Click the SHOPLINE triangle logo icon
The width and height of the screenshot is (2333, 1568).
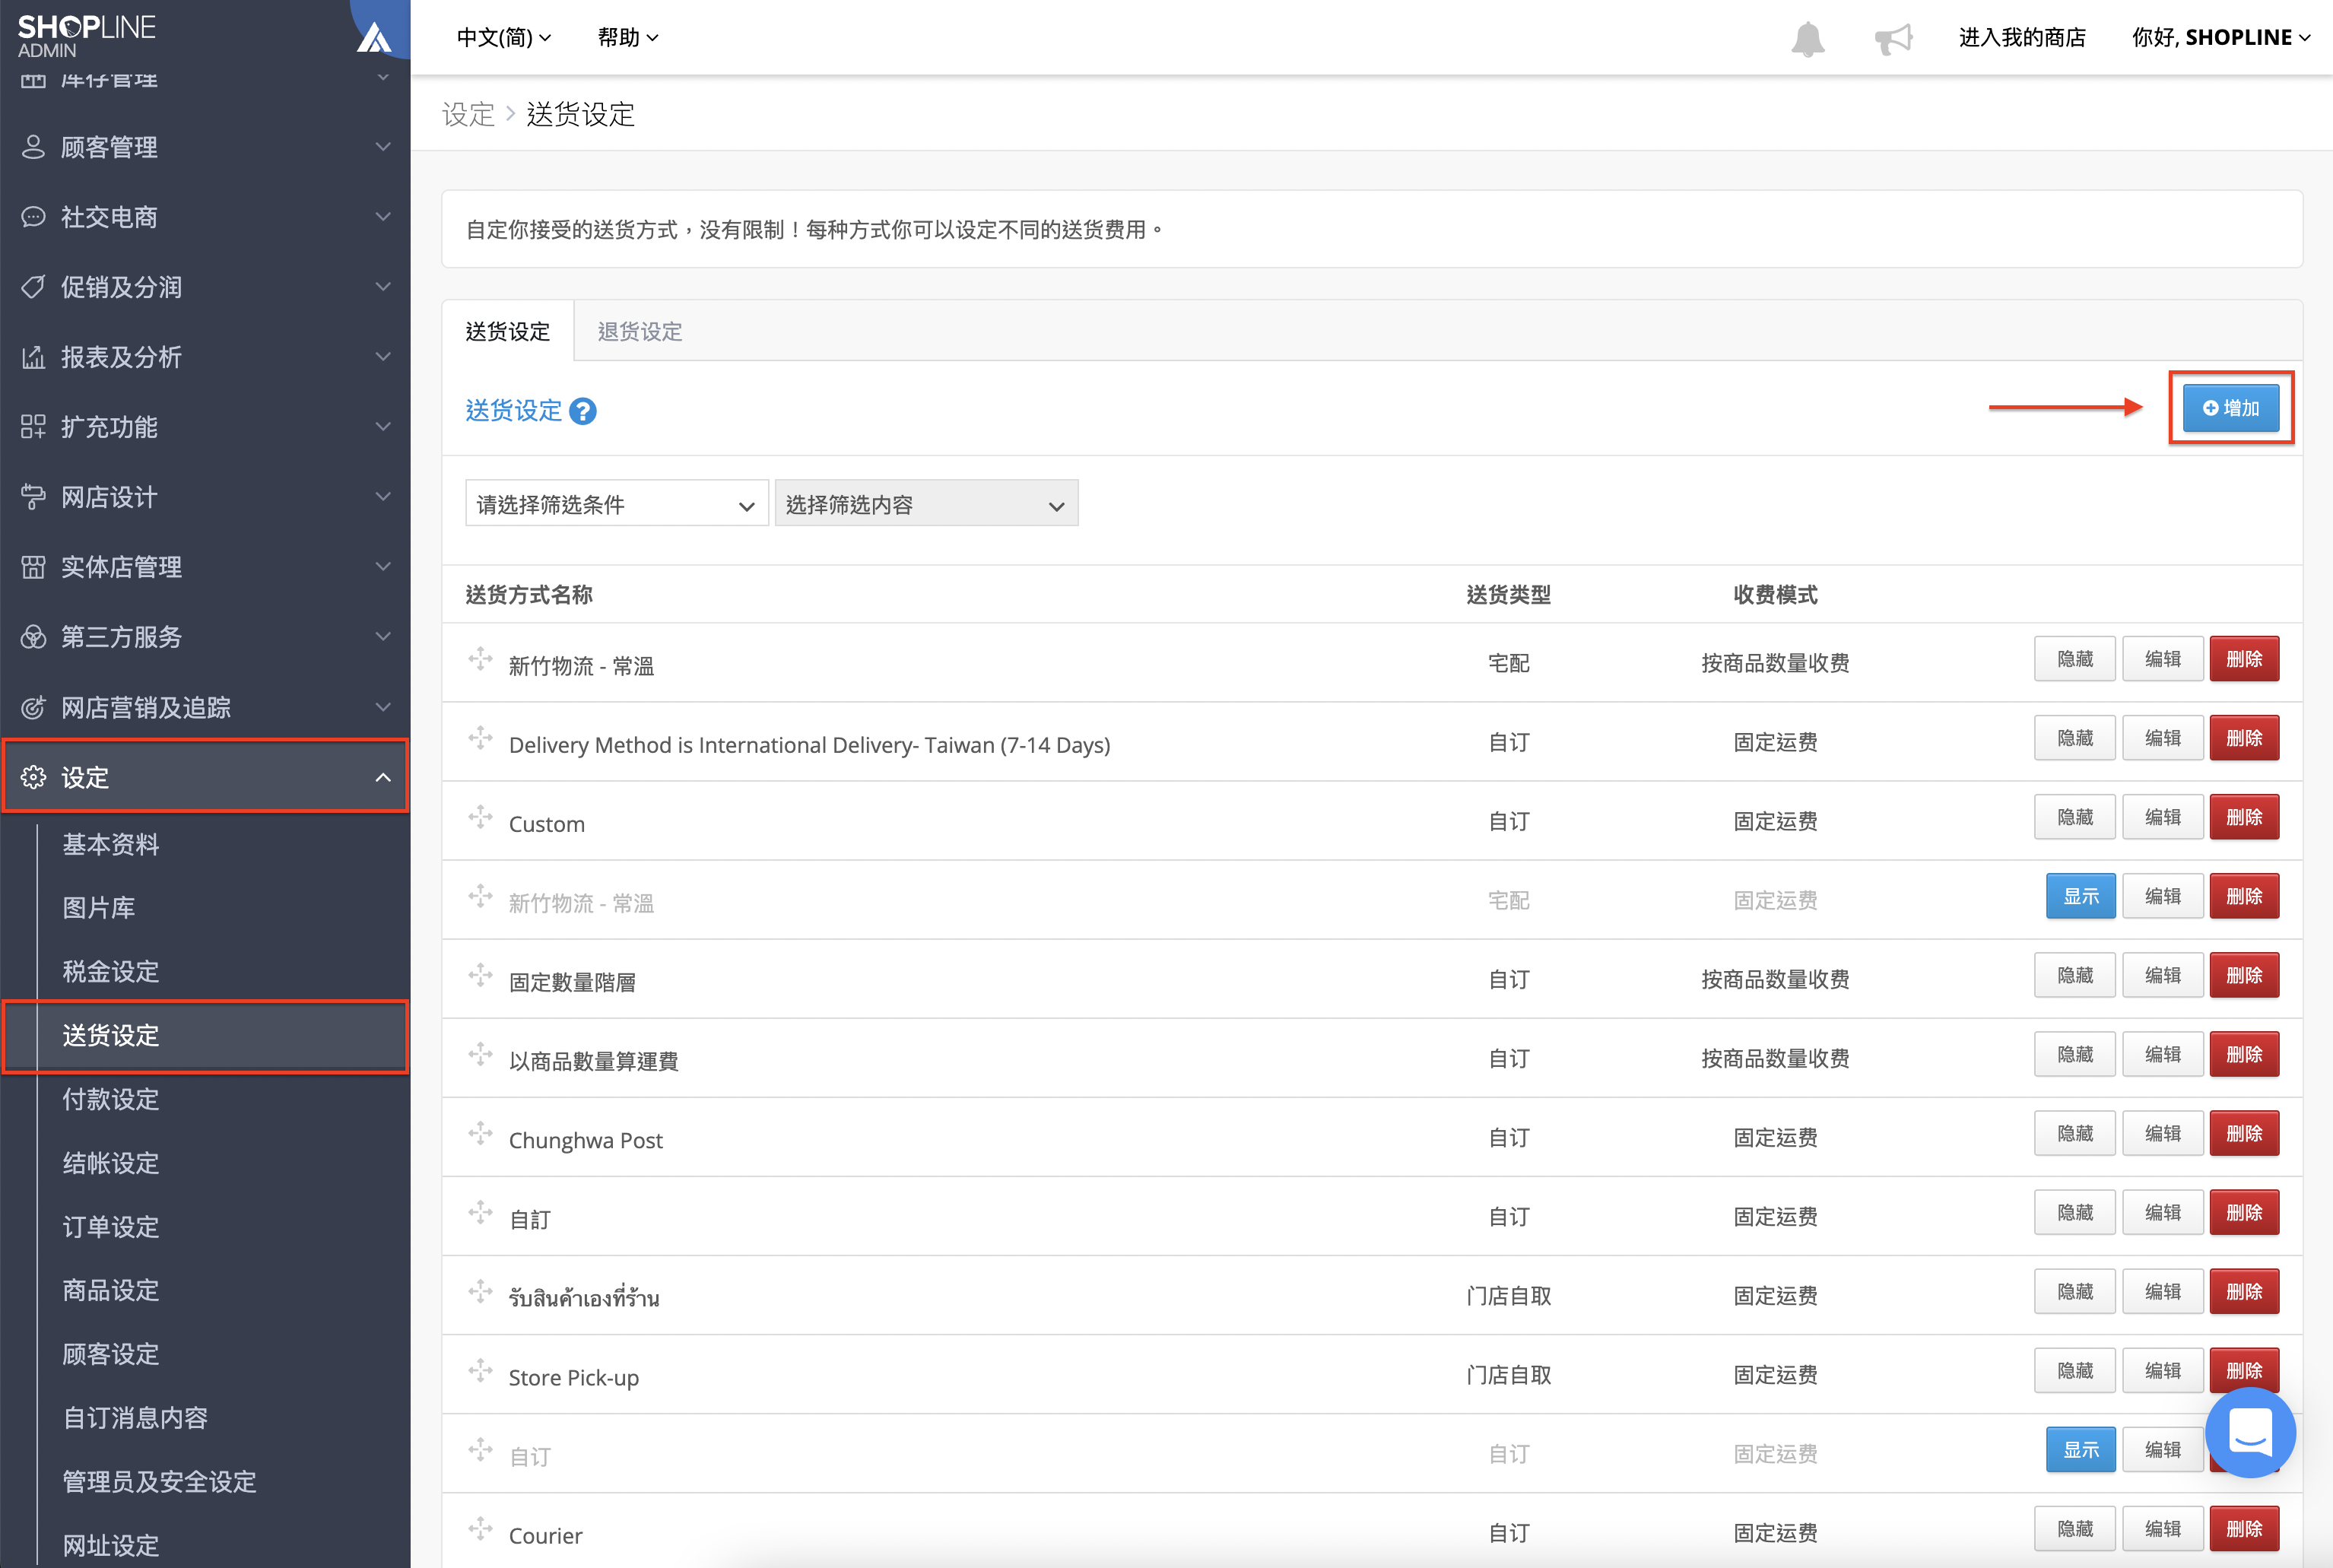tap(374, 37)
